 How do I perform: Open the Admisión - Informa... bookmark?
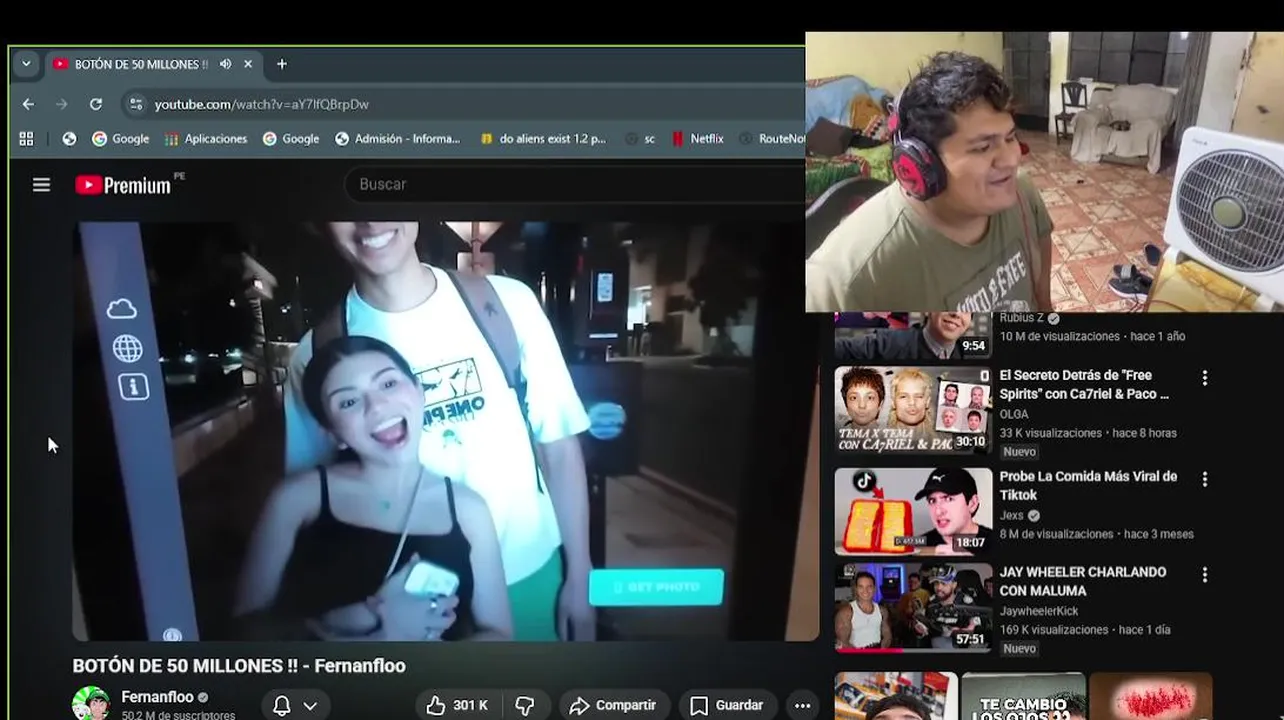coord(398,139)
